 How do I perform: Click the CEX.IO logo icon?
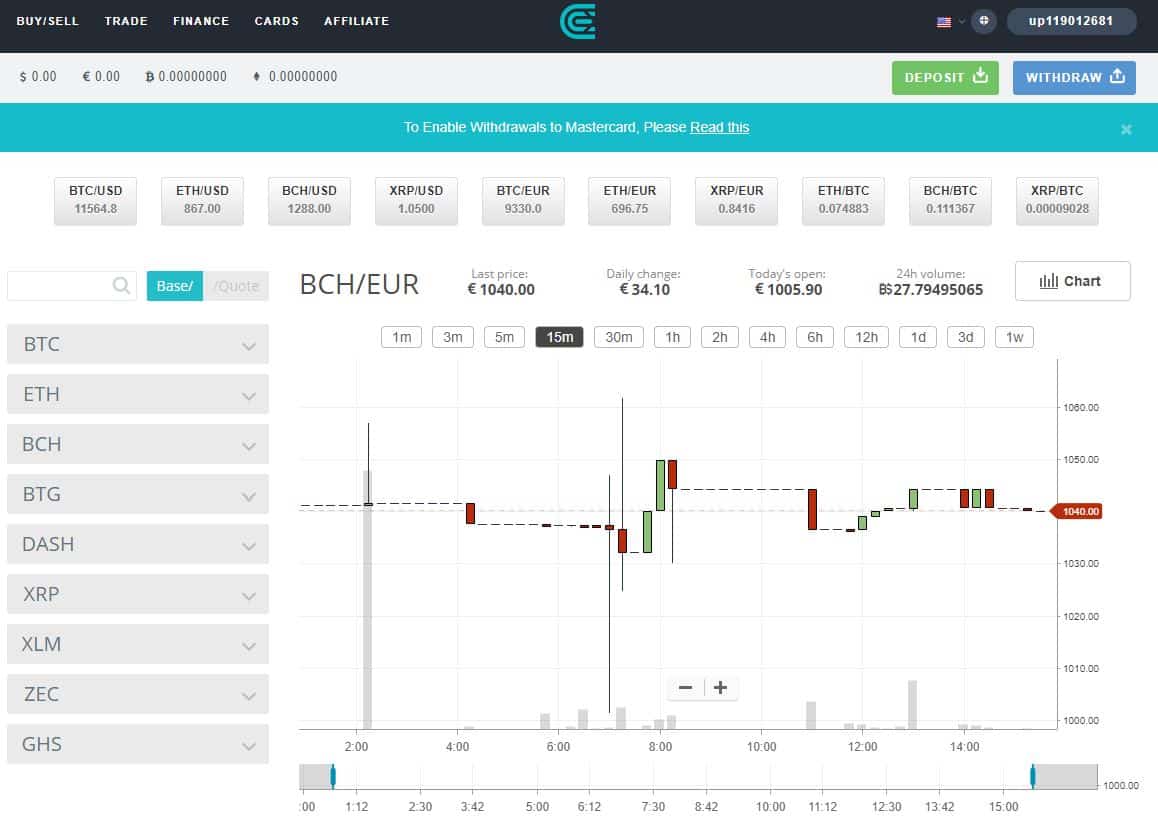(x=578, y=21)
